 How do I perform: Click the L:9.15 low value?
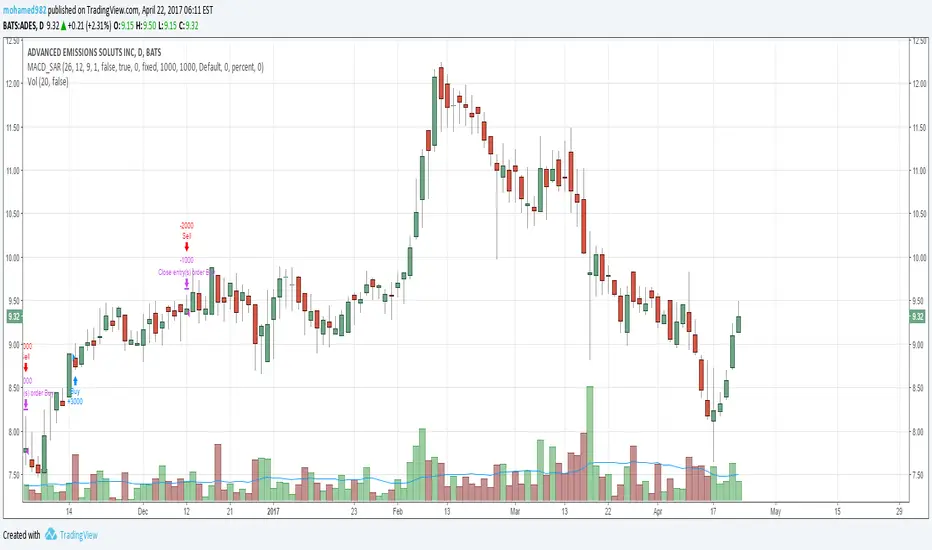(x=168, y=26)
